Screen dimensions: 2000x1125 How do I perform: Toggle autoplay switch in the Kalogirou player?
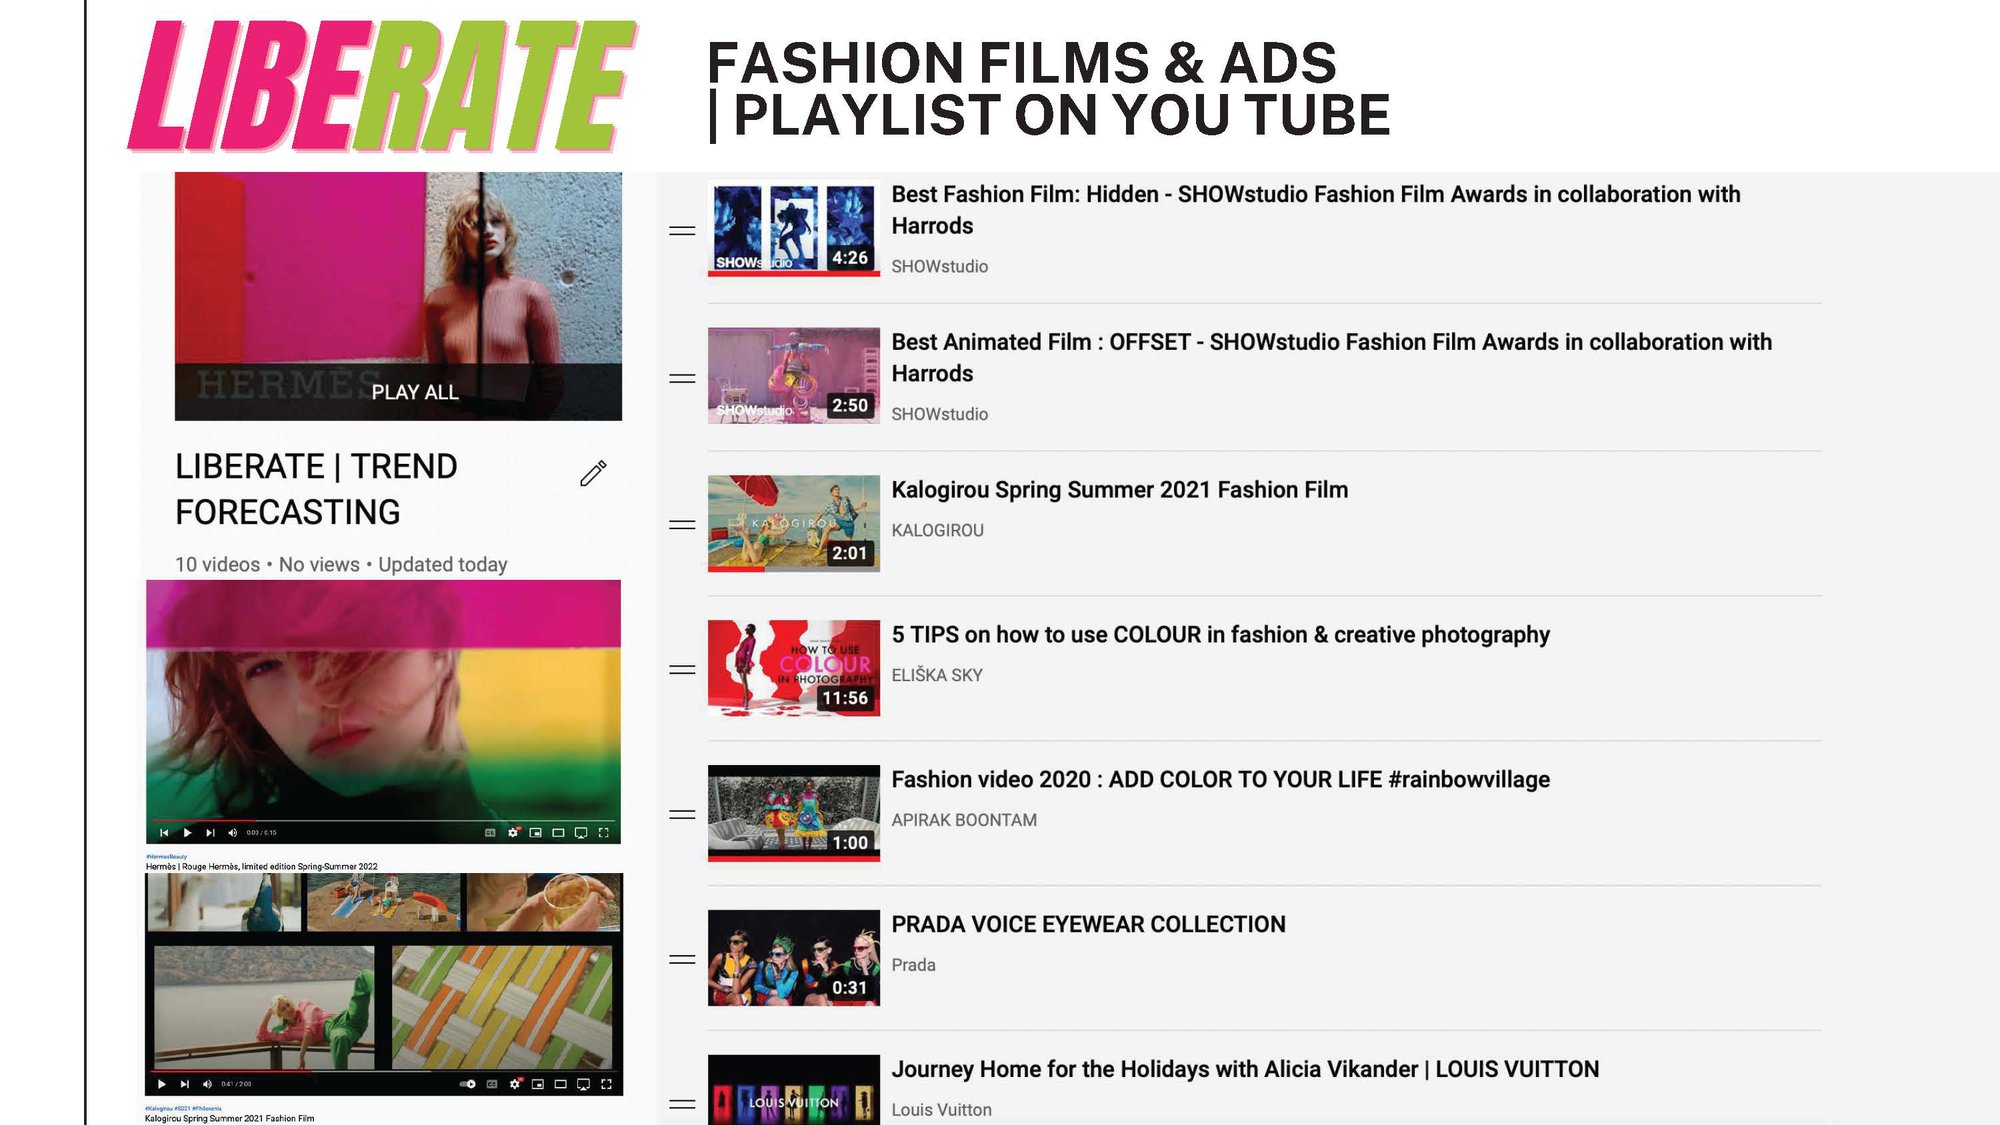[467, 1084]
